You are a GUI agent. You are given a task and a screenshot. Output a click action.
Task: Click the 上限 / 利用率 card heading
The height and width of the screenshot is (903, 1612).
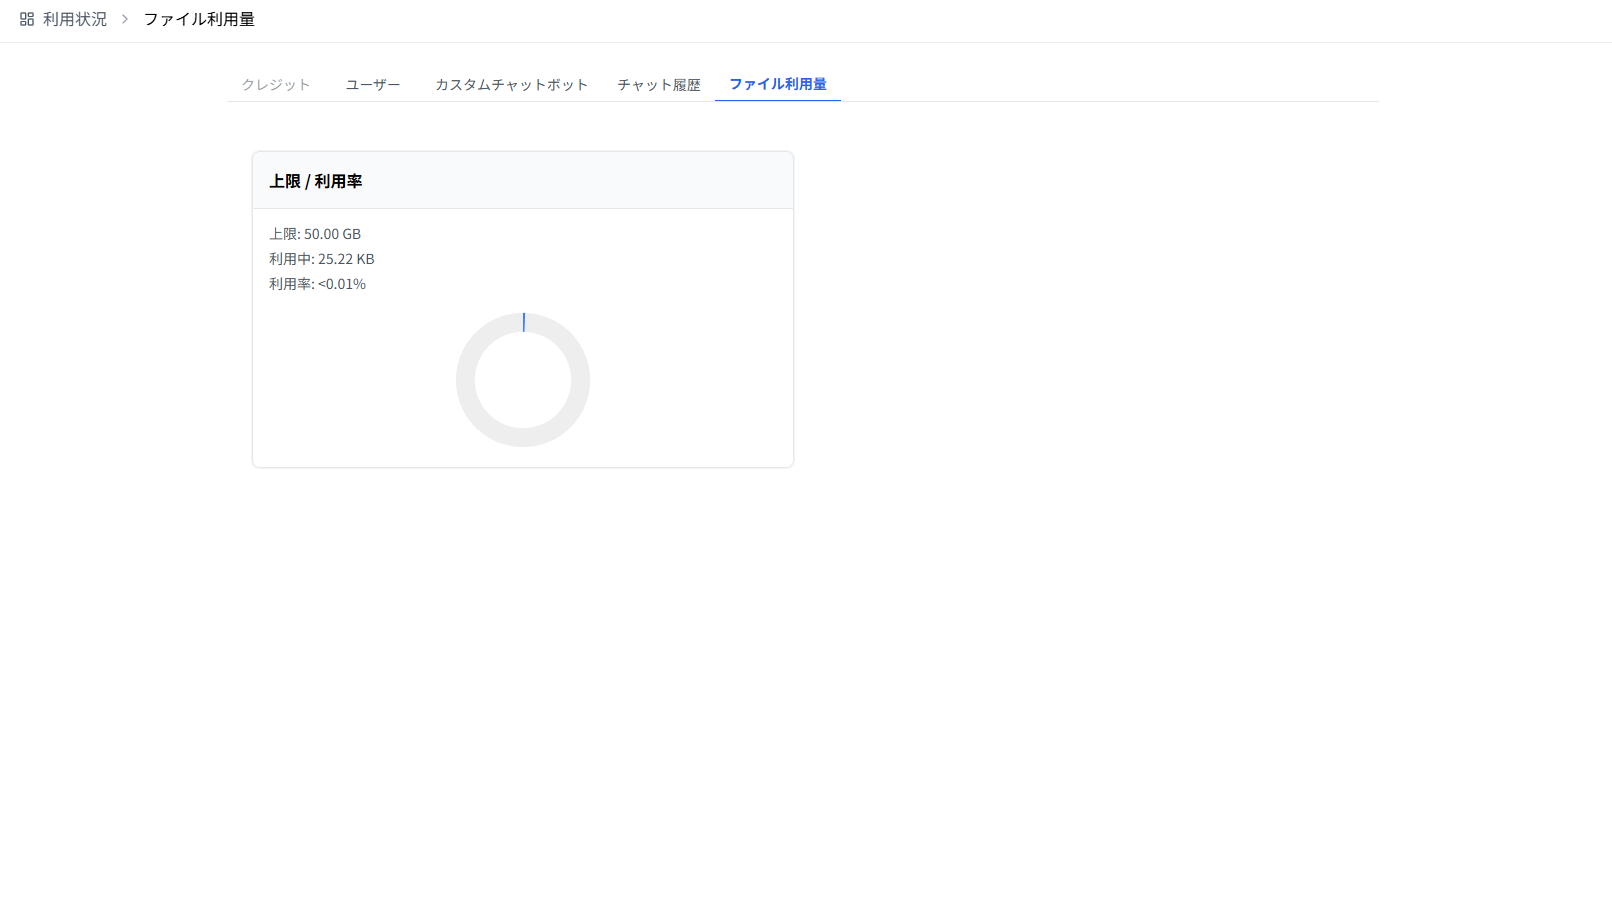coord(316,181)
